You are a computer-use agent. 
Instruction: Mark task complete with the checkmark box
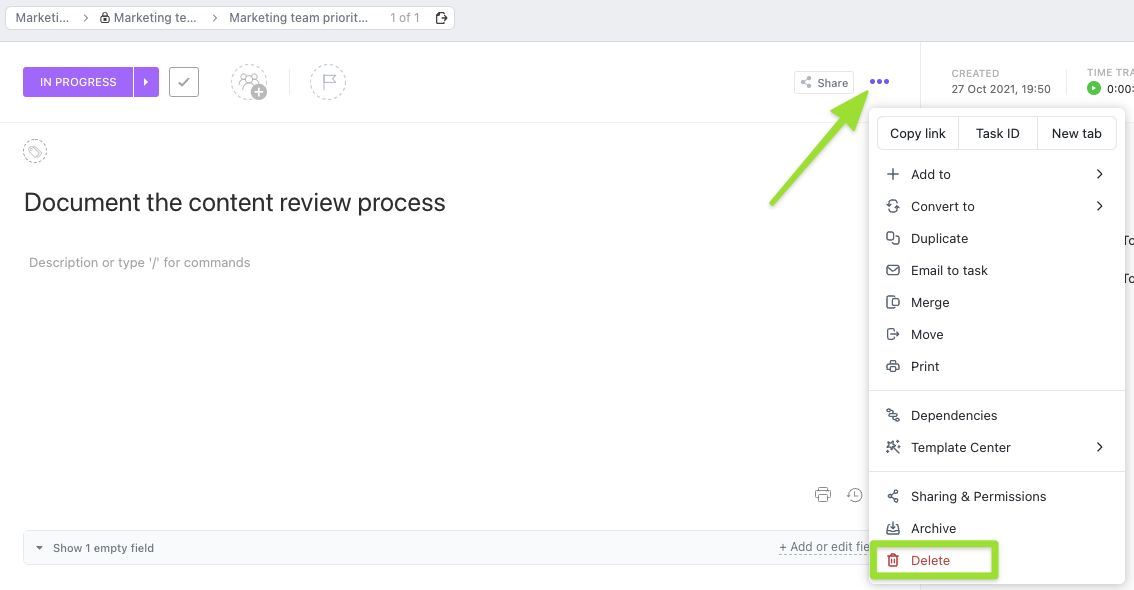184,82
